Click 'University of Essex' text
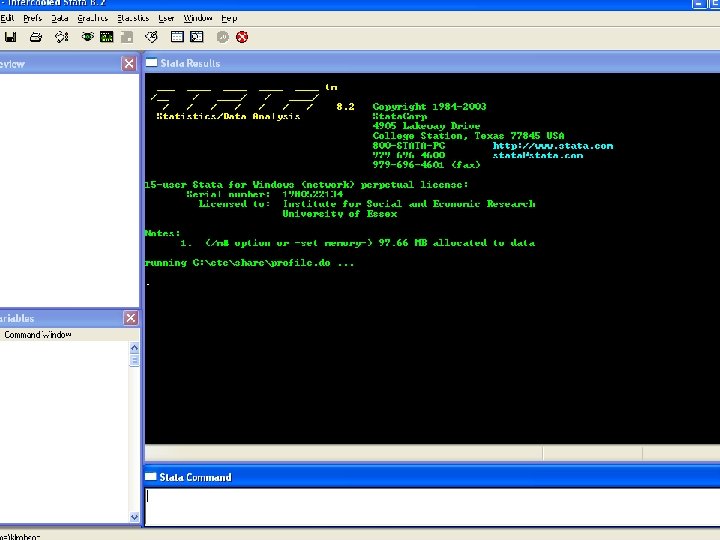 [x=340, y=214]
